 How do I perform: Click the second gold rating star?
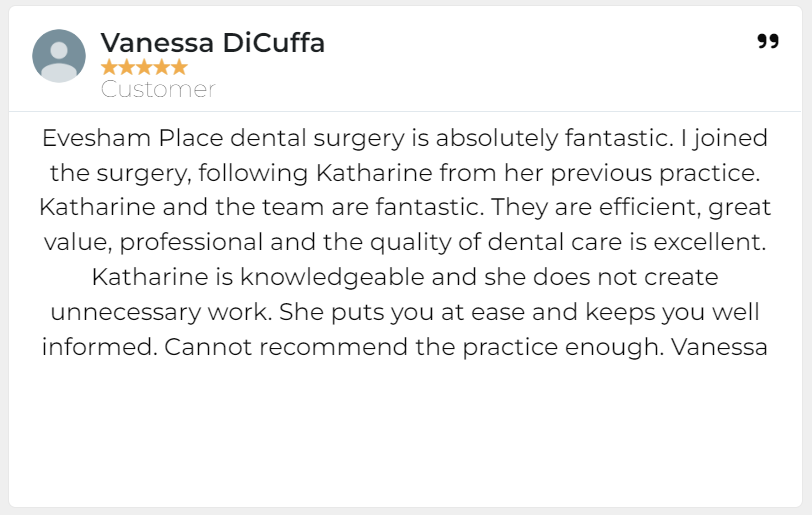[x=127, y=68]
